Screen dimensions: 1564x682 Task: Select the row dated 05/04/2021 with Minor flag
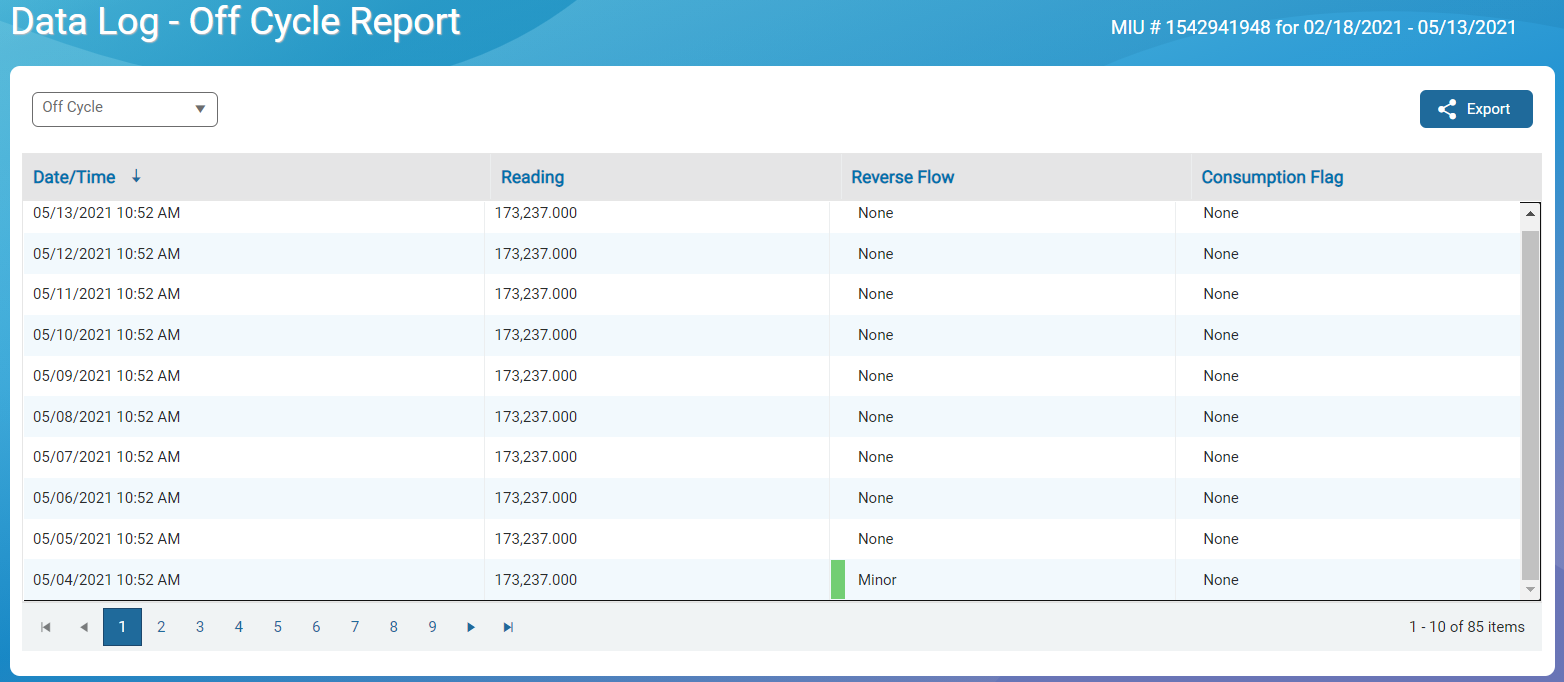[x=400, y=579]
